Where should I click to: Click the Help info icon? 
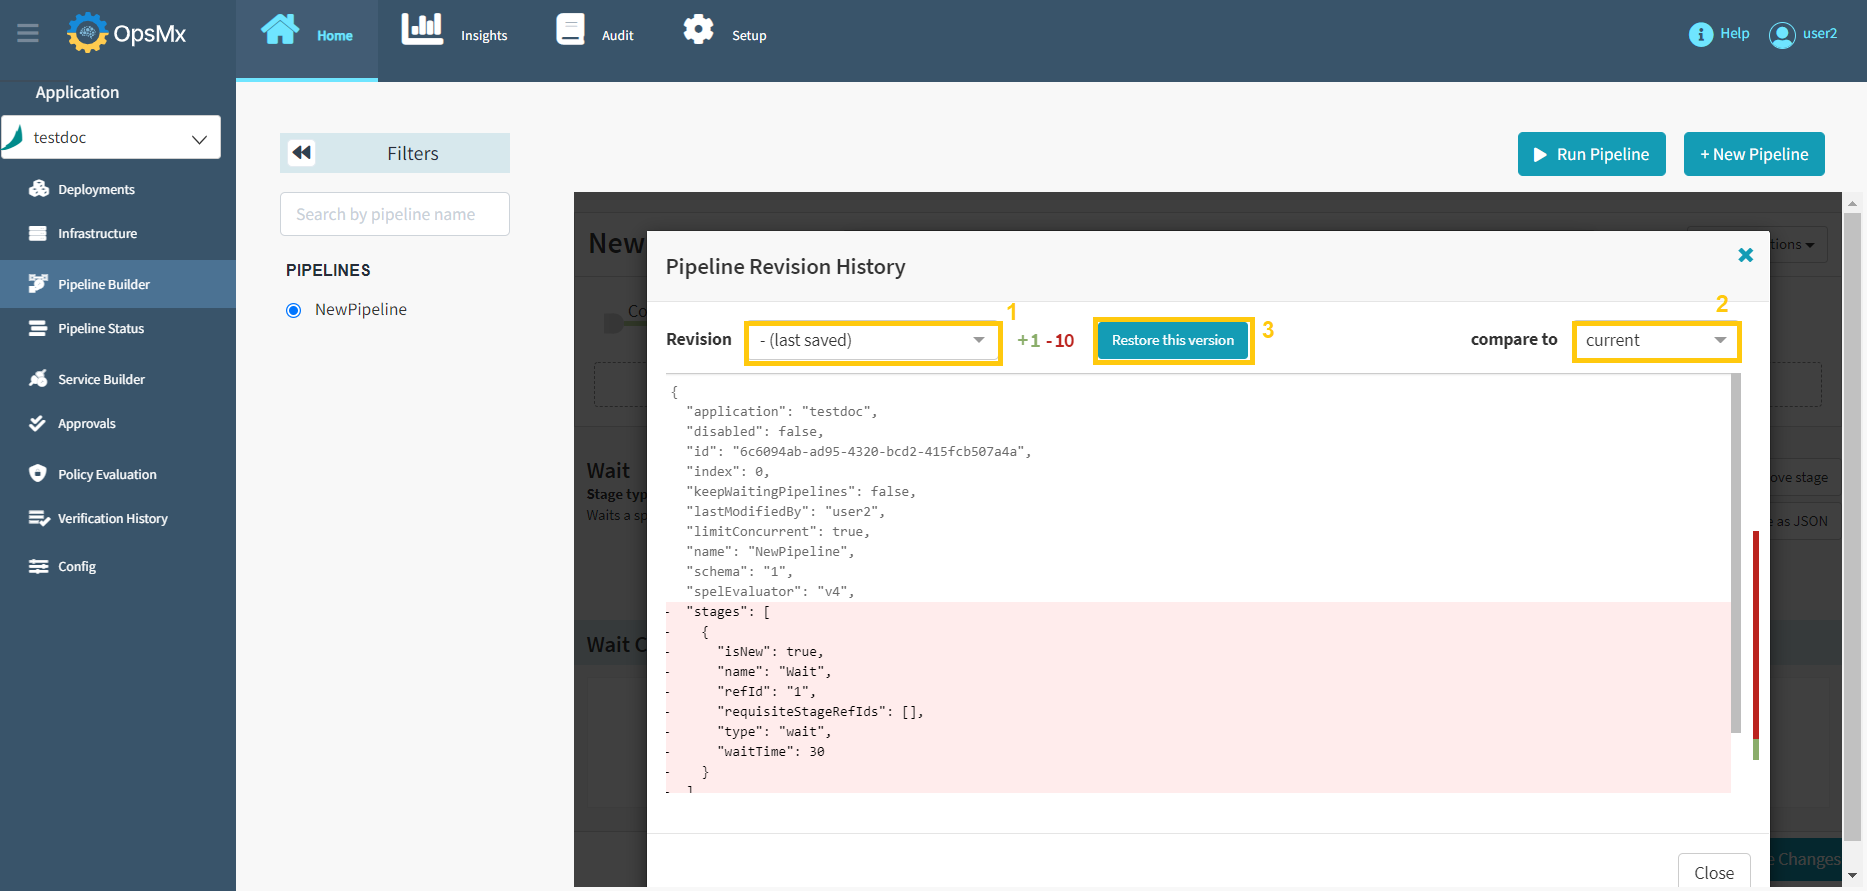1700,34
